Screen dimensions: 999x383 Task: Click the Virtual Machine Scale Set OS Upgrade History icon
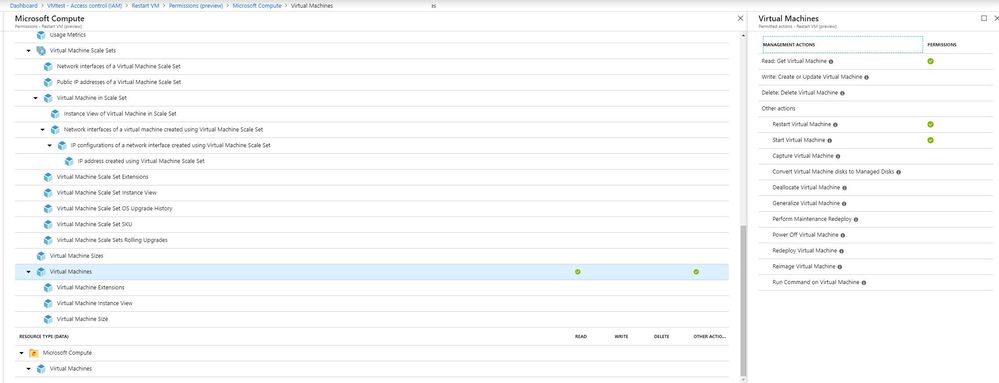pos(48,208)
